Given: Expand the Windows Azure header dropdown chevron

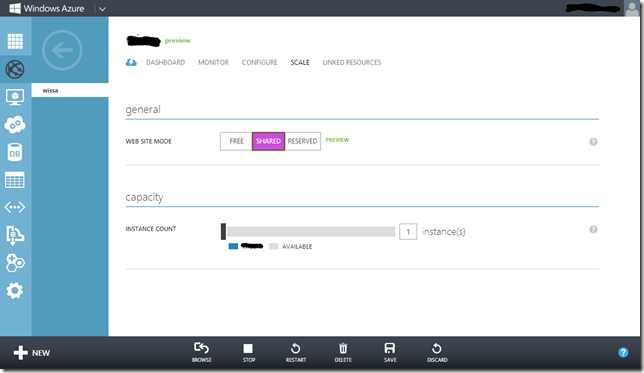Looking at the screenshot, I should click(102, 9).
